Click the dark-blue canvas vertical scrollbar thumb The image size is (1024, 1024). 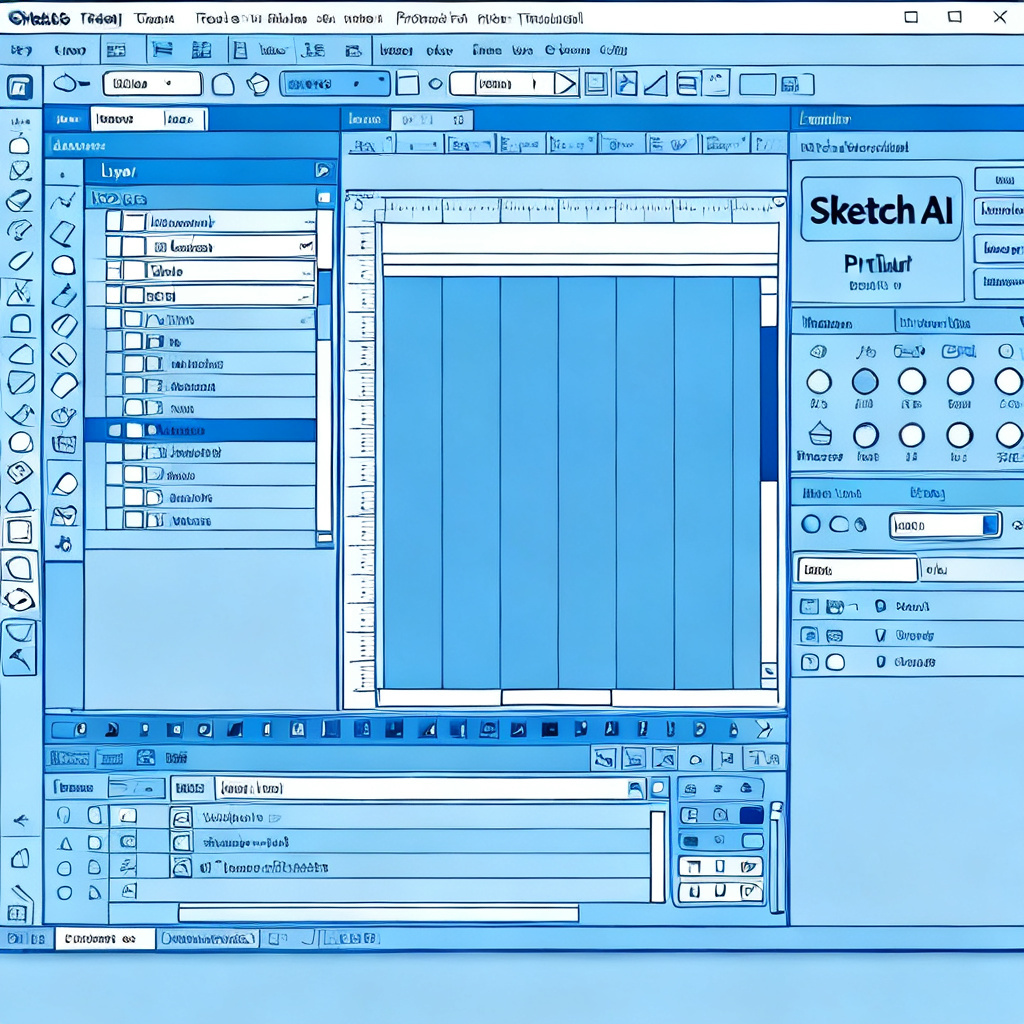[x=769, y=404]
